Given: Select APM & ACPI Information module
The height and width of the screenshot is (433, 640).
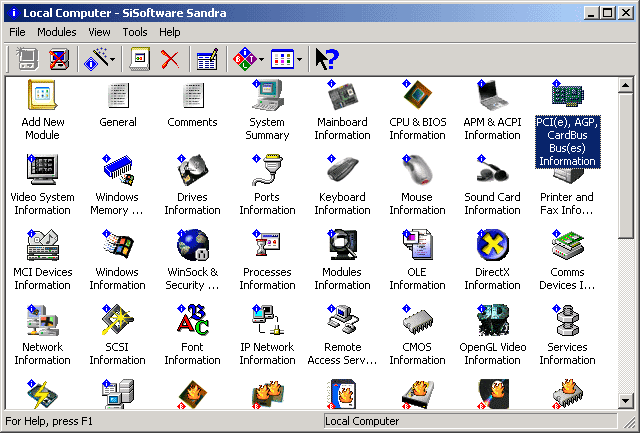Looking at the screenshot, I should [492, 95].
